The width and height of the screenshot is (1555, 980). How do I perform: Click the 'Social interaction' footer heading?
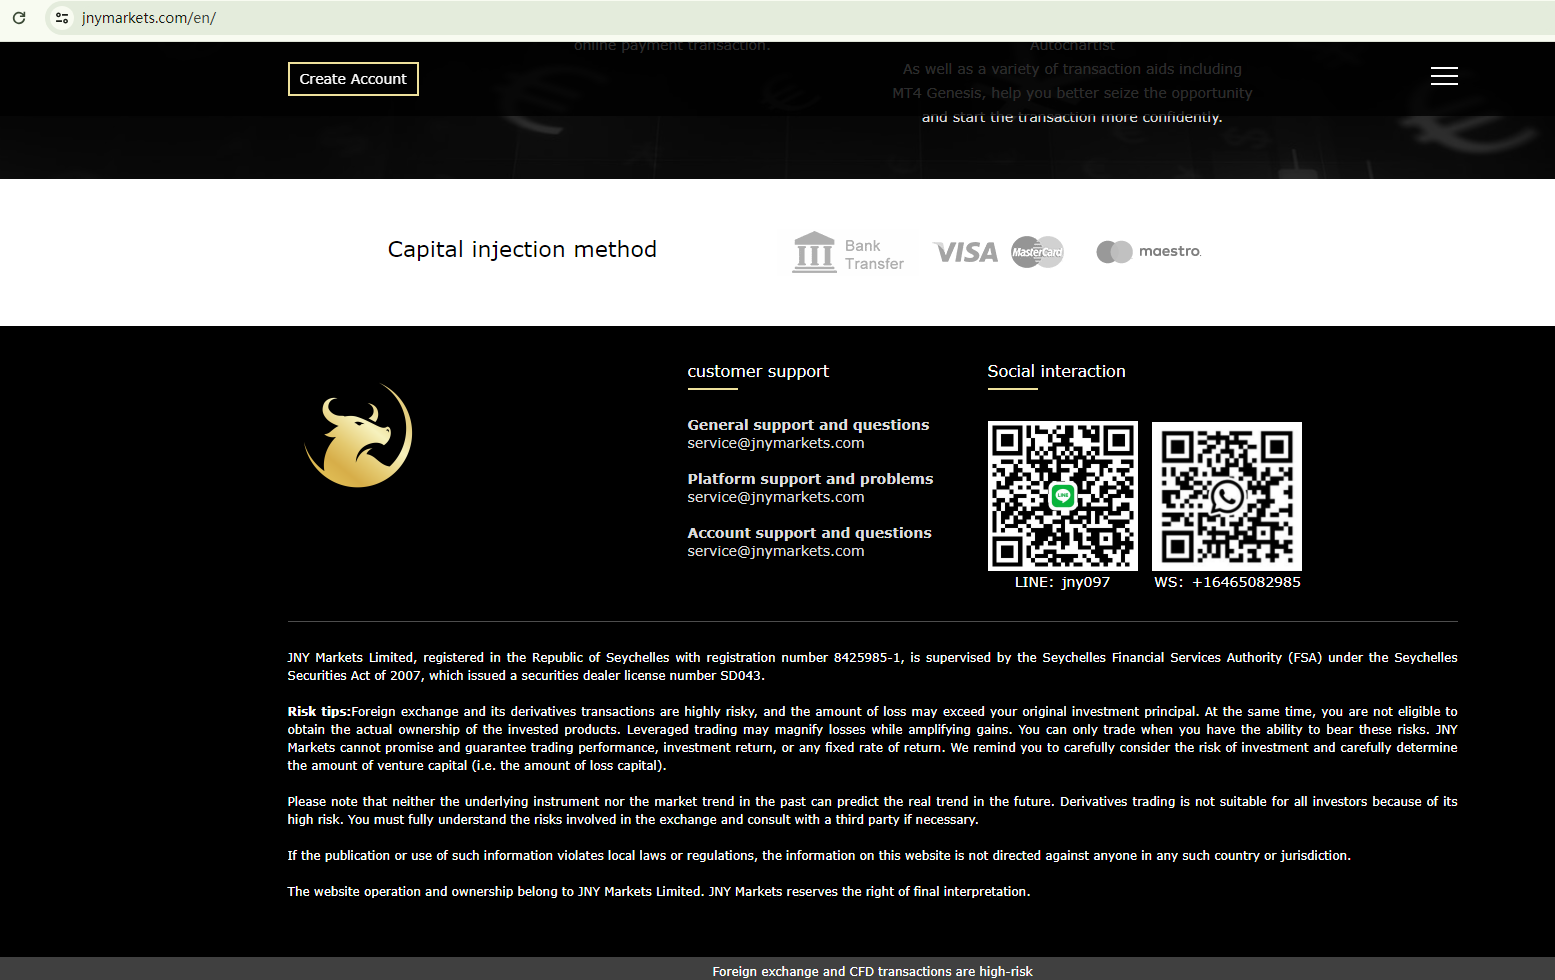[1056, 371]
